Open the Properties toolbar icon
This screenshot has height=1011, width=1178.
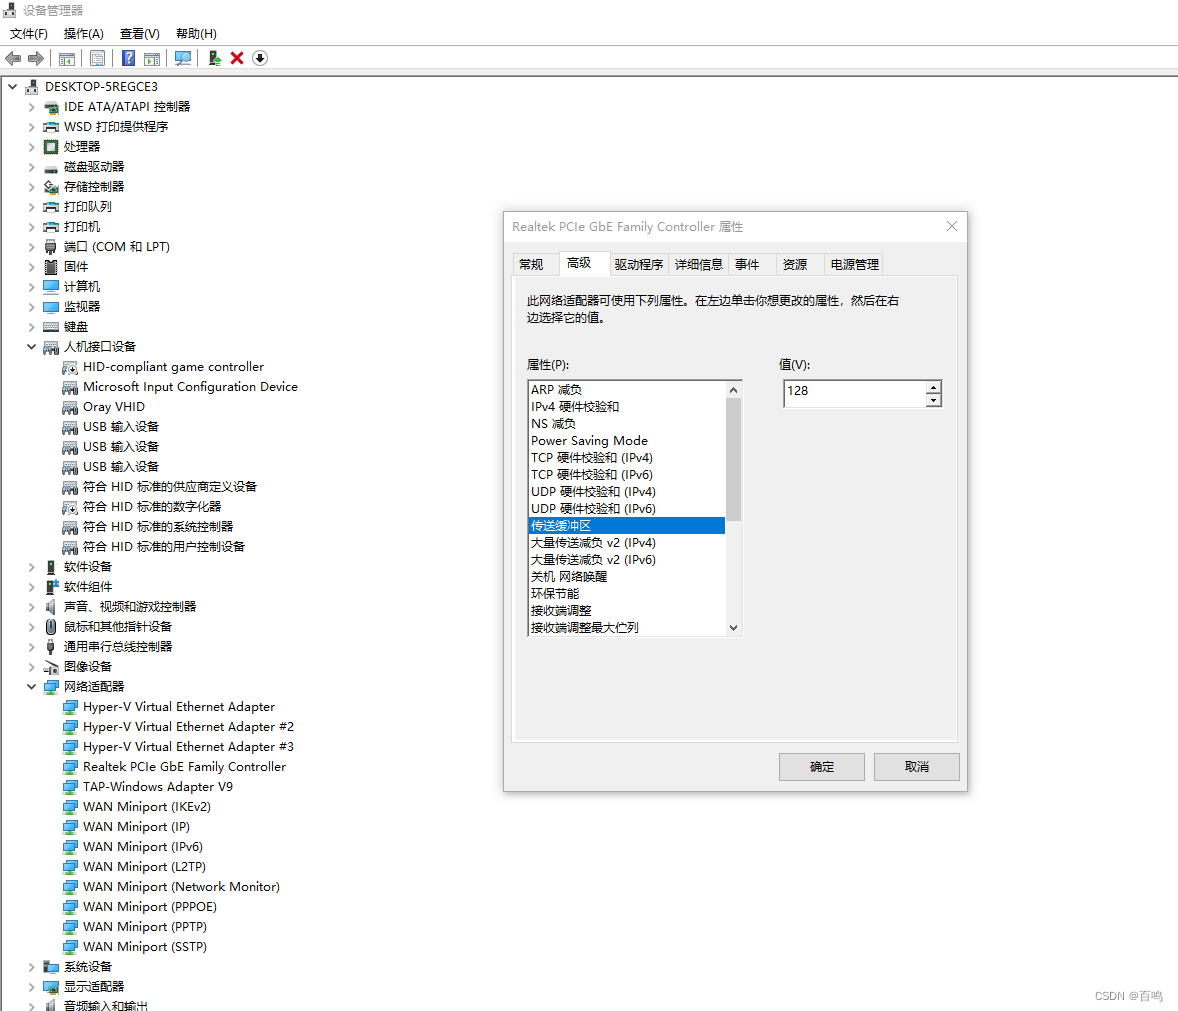pyautogui.click(x=98, y=58)
